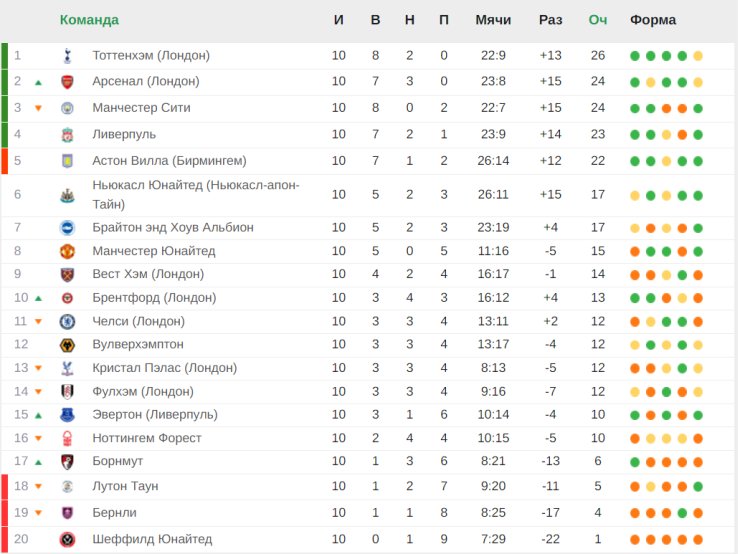Sort table by Оч points header

click(597, 20)
